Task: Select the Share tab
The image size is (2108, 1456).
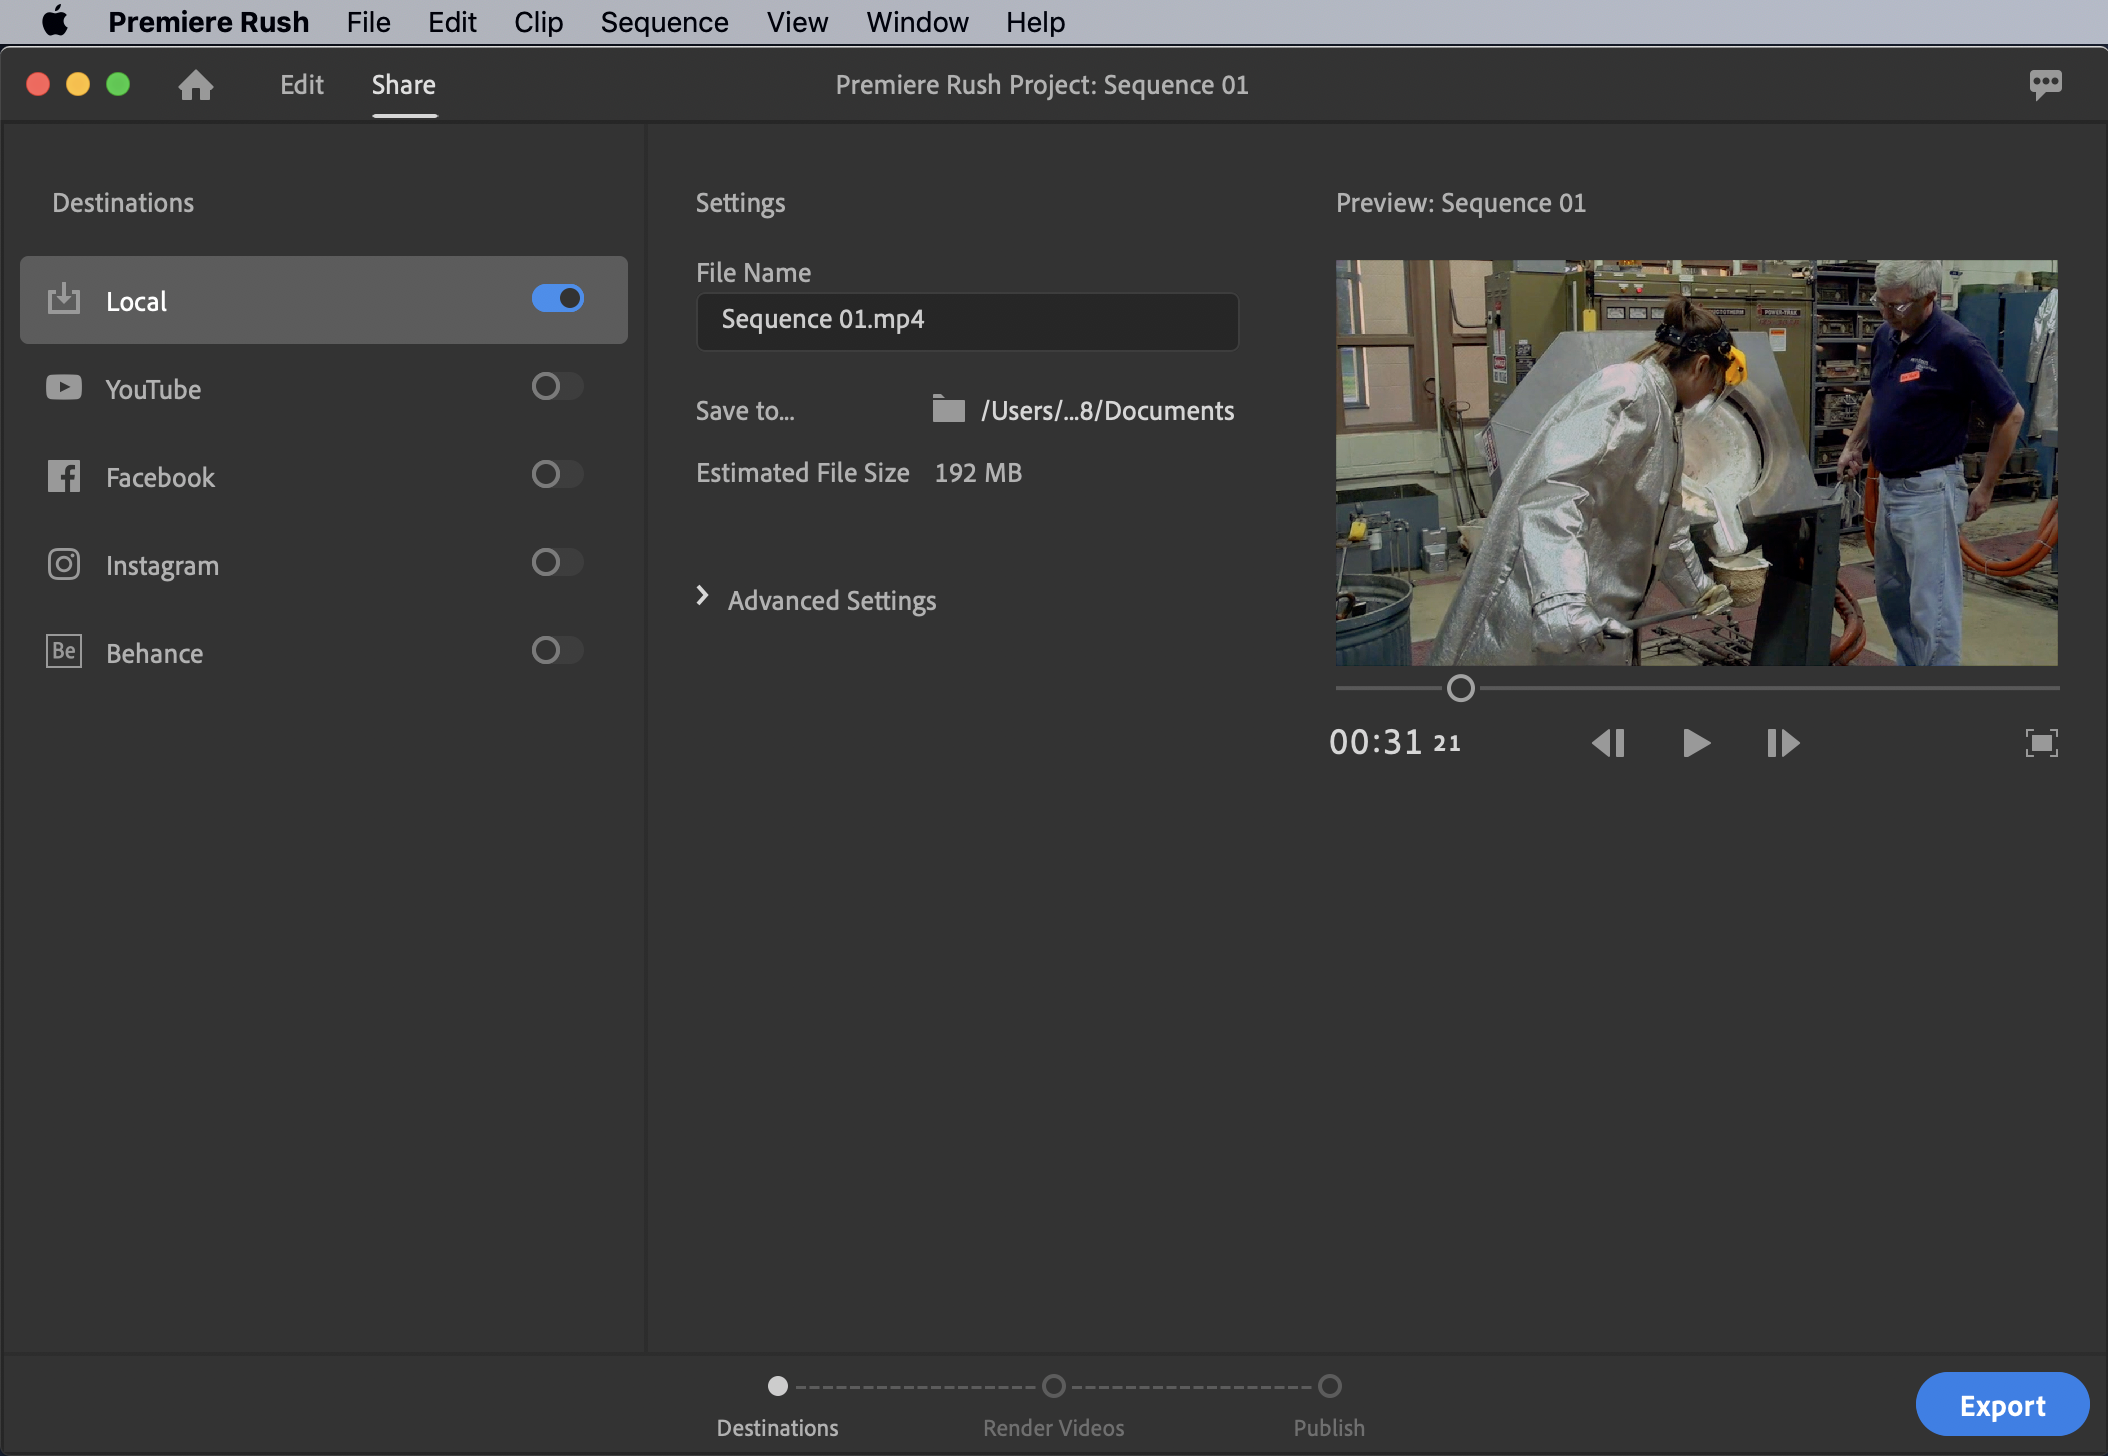Action: [404, 82]
